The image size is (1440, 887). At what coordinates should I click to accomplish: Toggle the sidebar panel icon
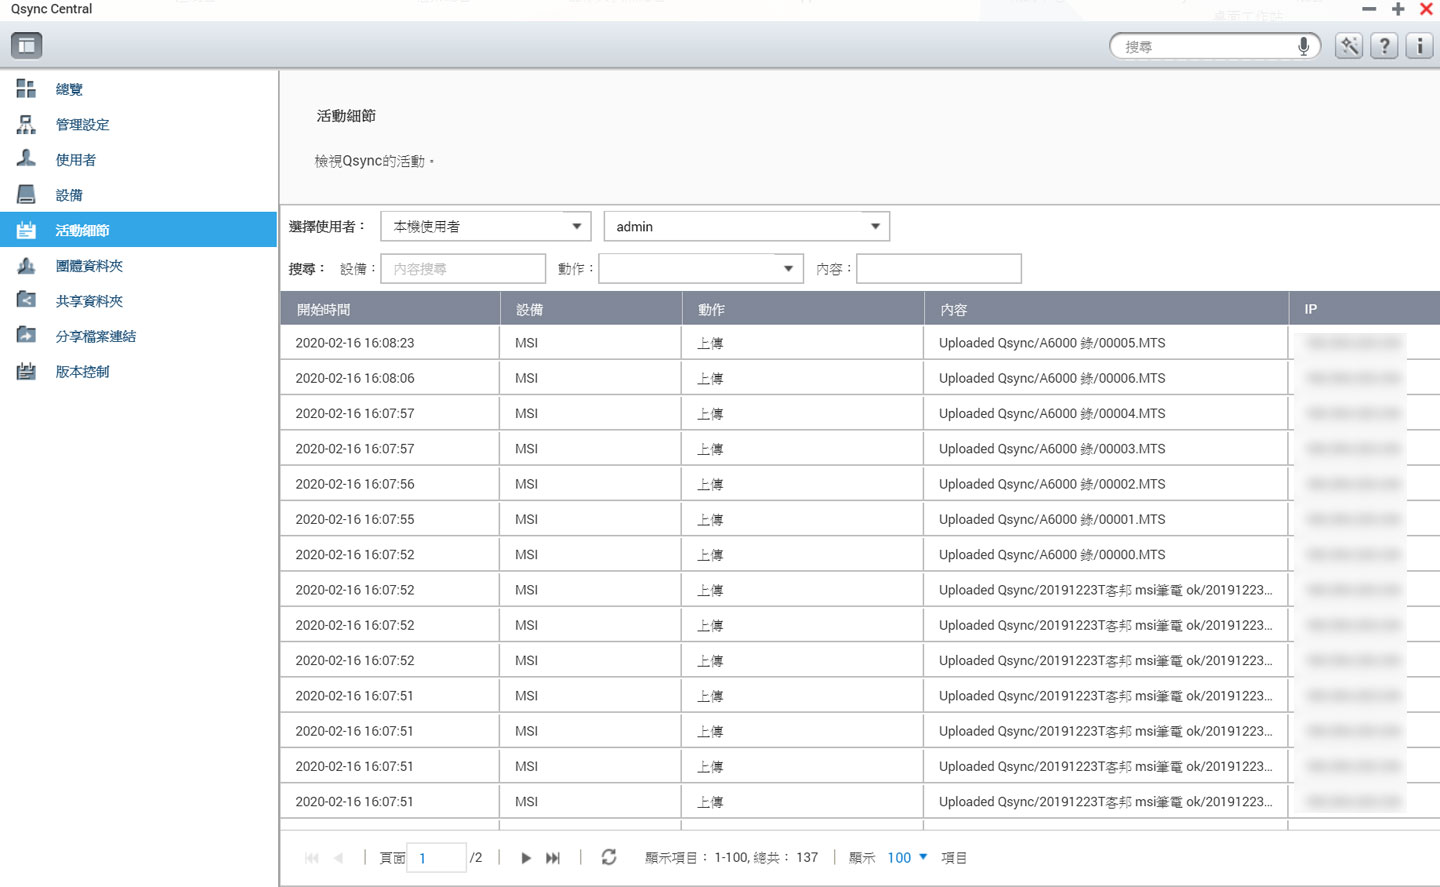click(27, 45)
